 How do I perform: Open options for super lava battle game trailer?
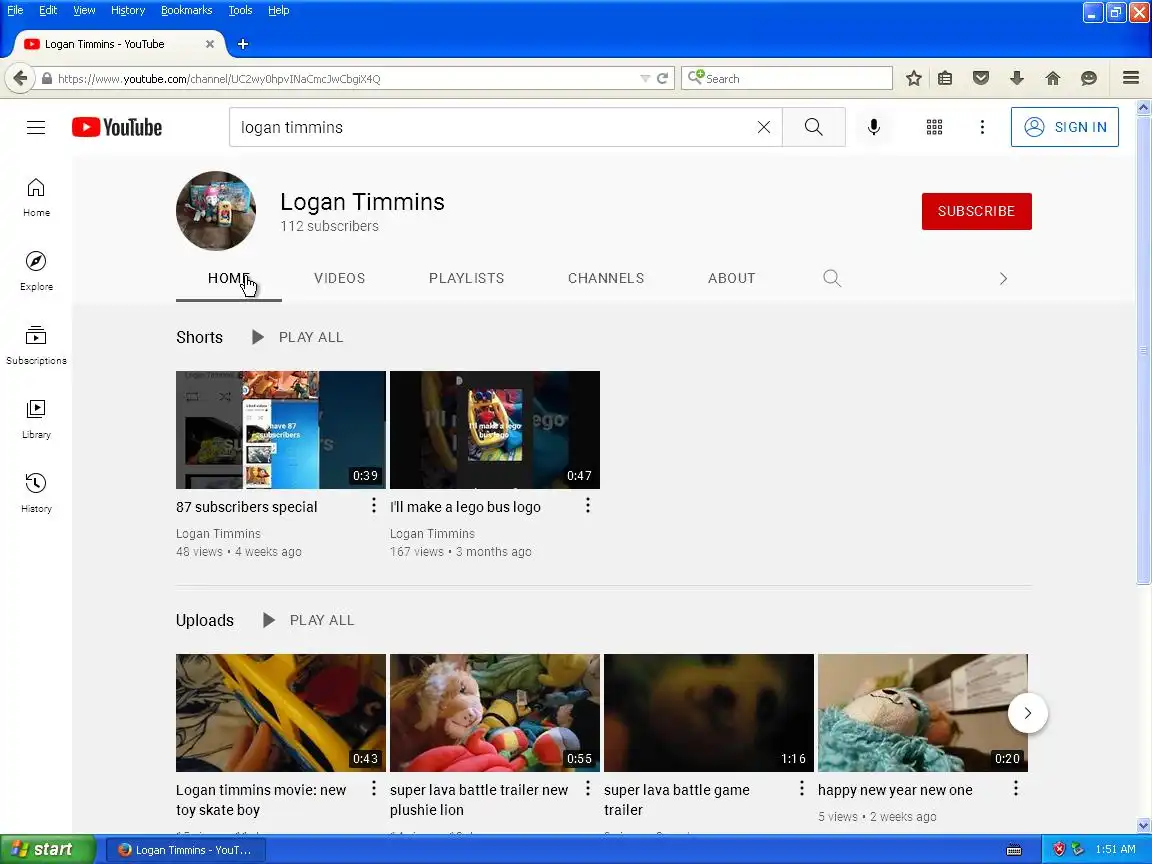(802, 788)
